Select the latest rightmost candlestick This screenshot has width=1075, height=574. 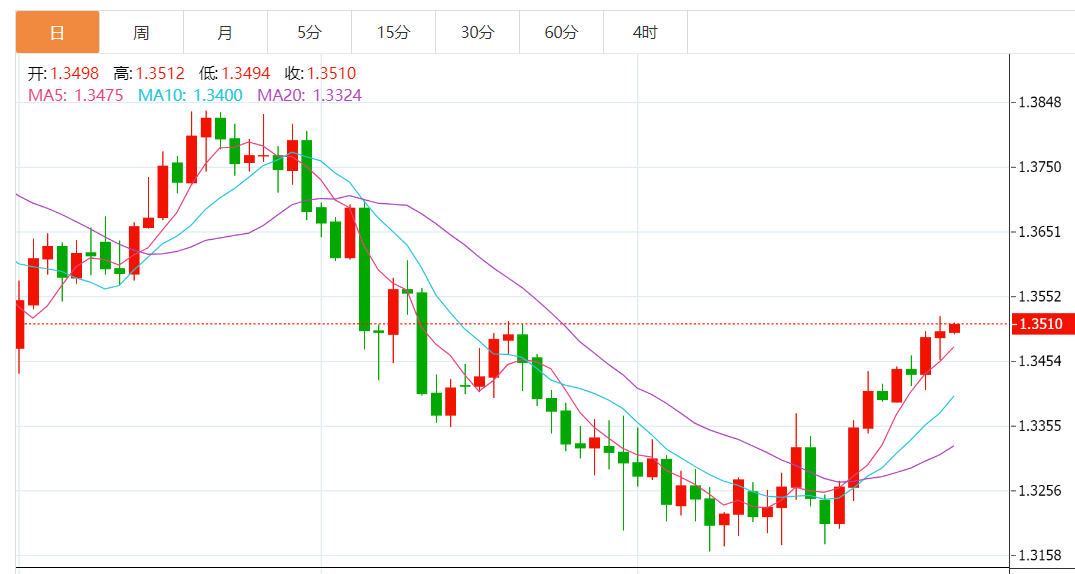coord(955,328)
